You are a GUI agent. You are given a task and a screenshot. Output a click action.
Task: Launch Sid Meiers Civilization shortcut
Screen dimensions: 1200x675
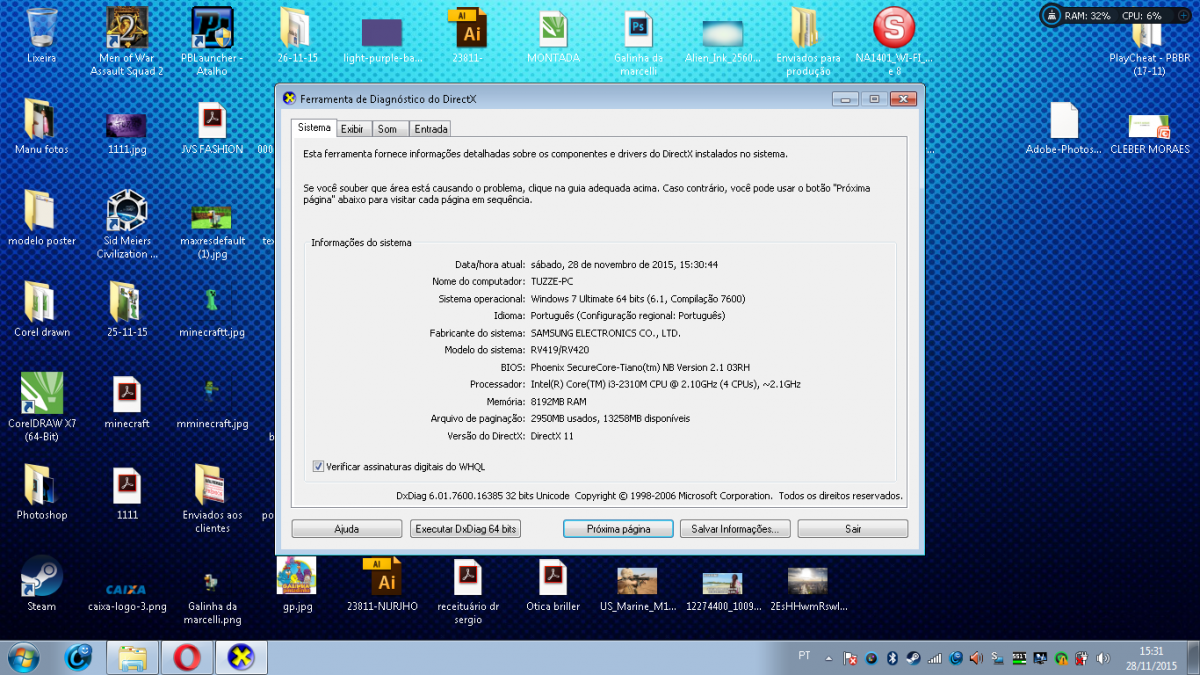[127, 224]
